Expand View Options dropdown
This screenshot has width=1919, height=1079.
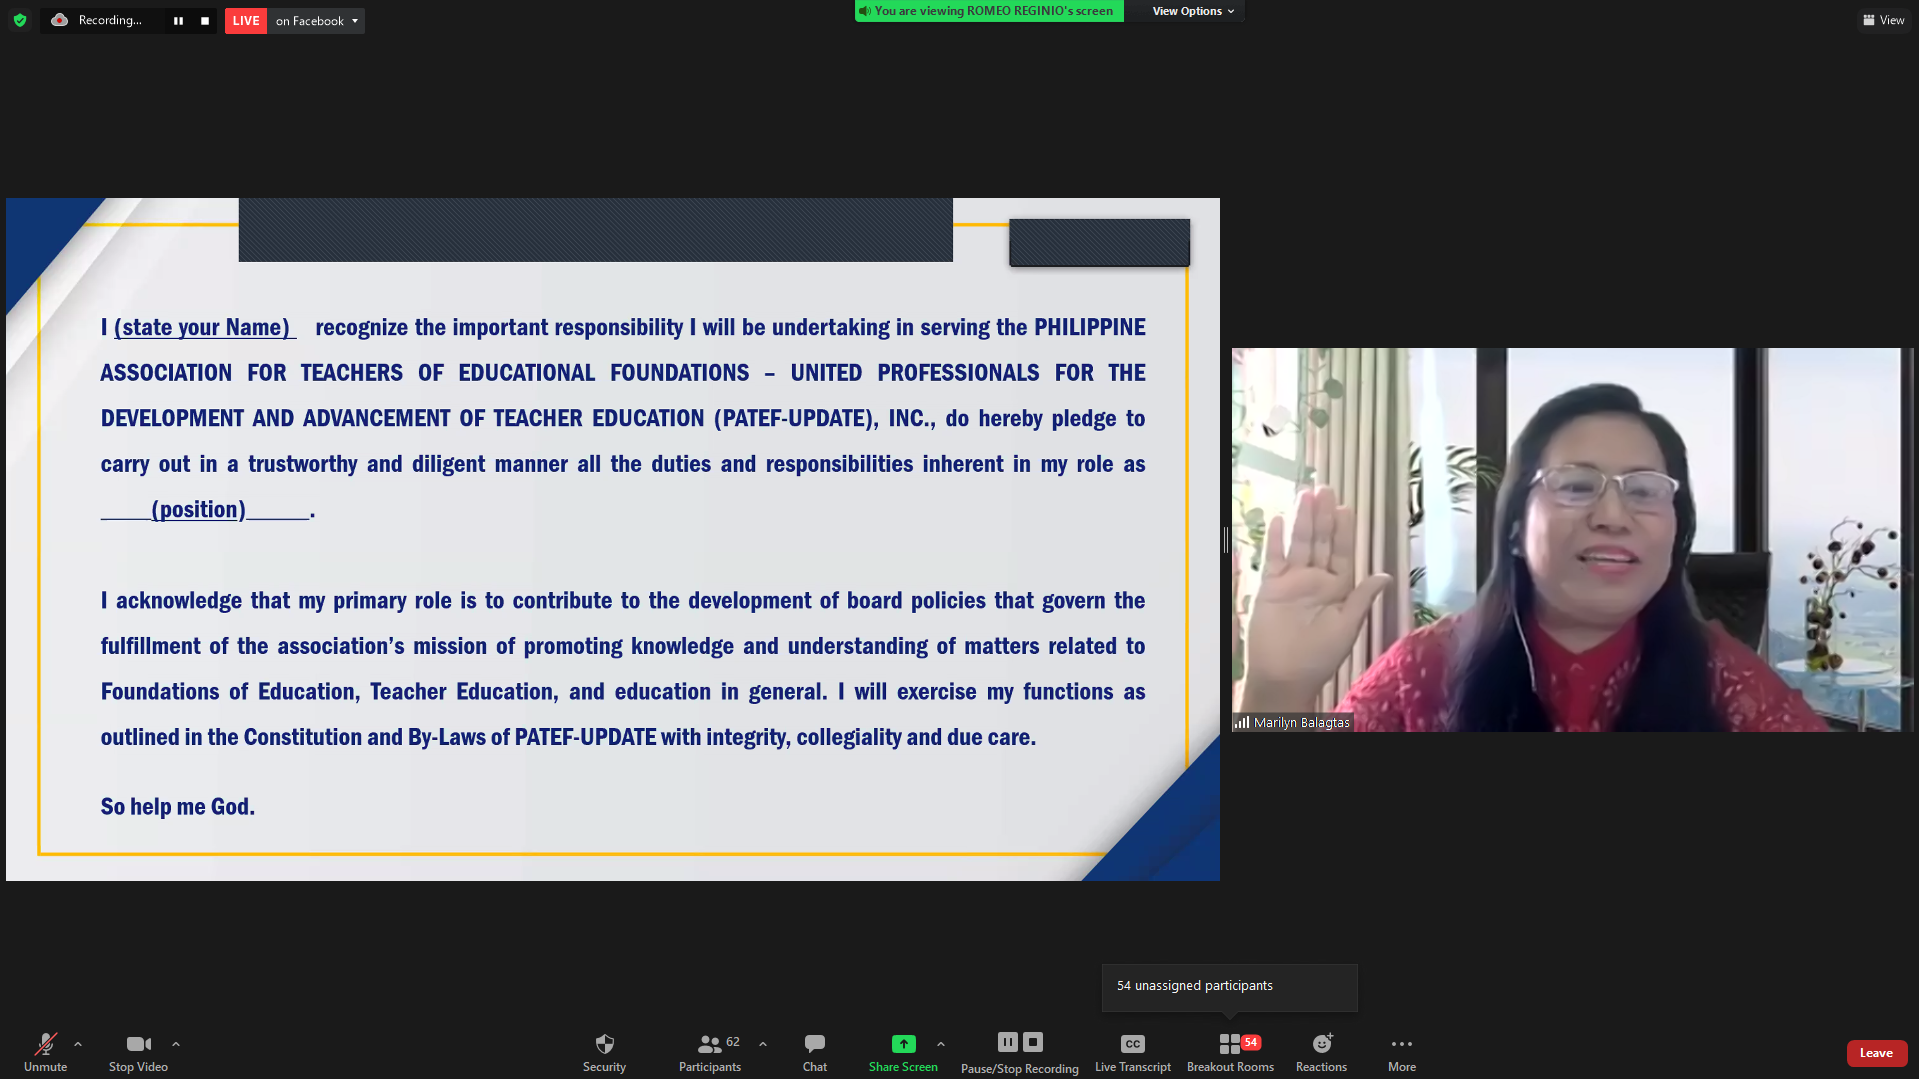tap(1192, 11)
